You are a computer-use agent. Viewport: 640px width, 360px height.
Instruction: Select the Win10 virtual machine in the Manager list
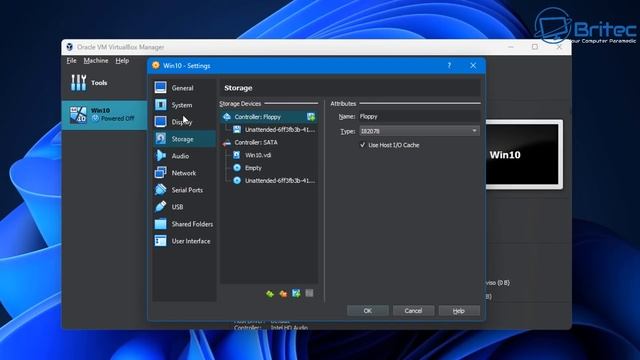click(104, 115)
